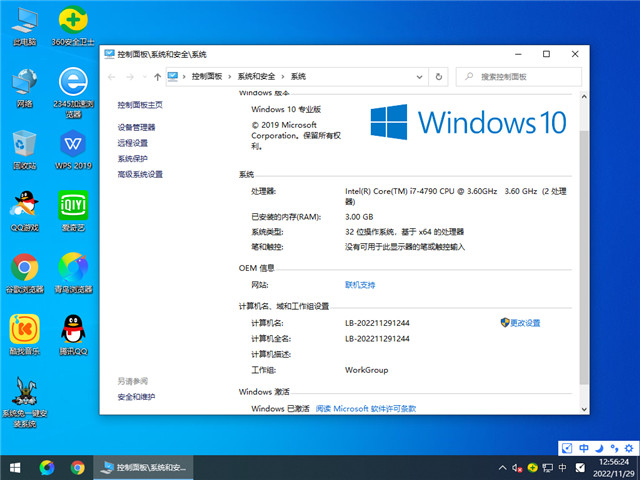Viewport: 640px width, 480px height.
Task: Click the 搜索控制面板 search field
Action: click(x=524, y=76)
